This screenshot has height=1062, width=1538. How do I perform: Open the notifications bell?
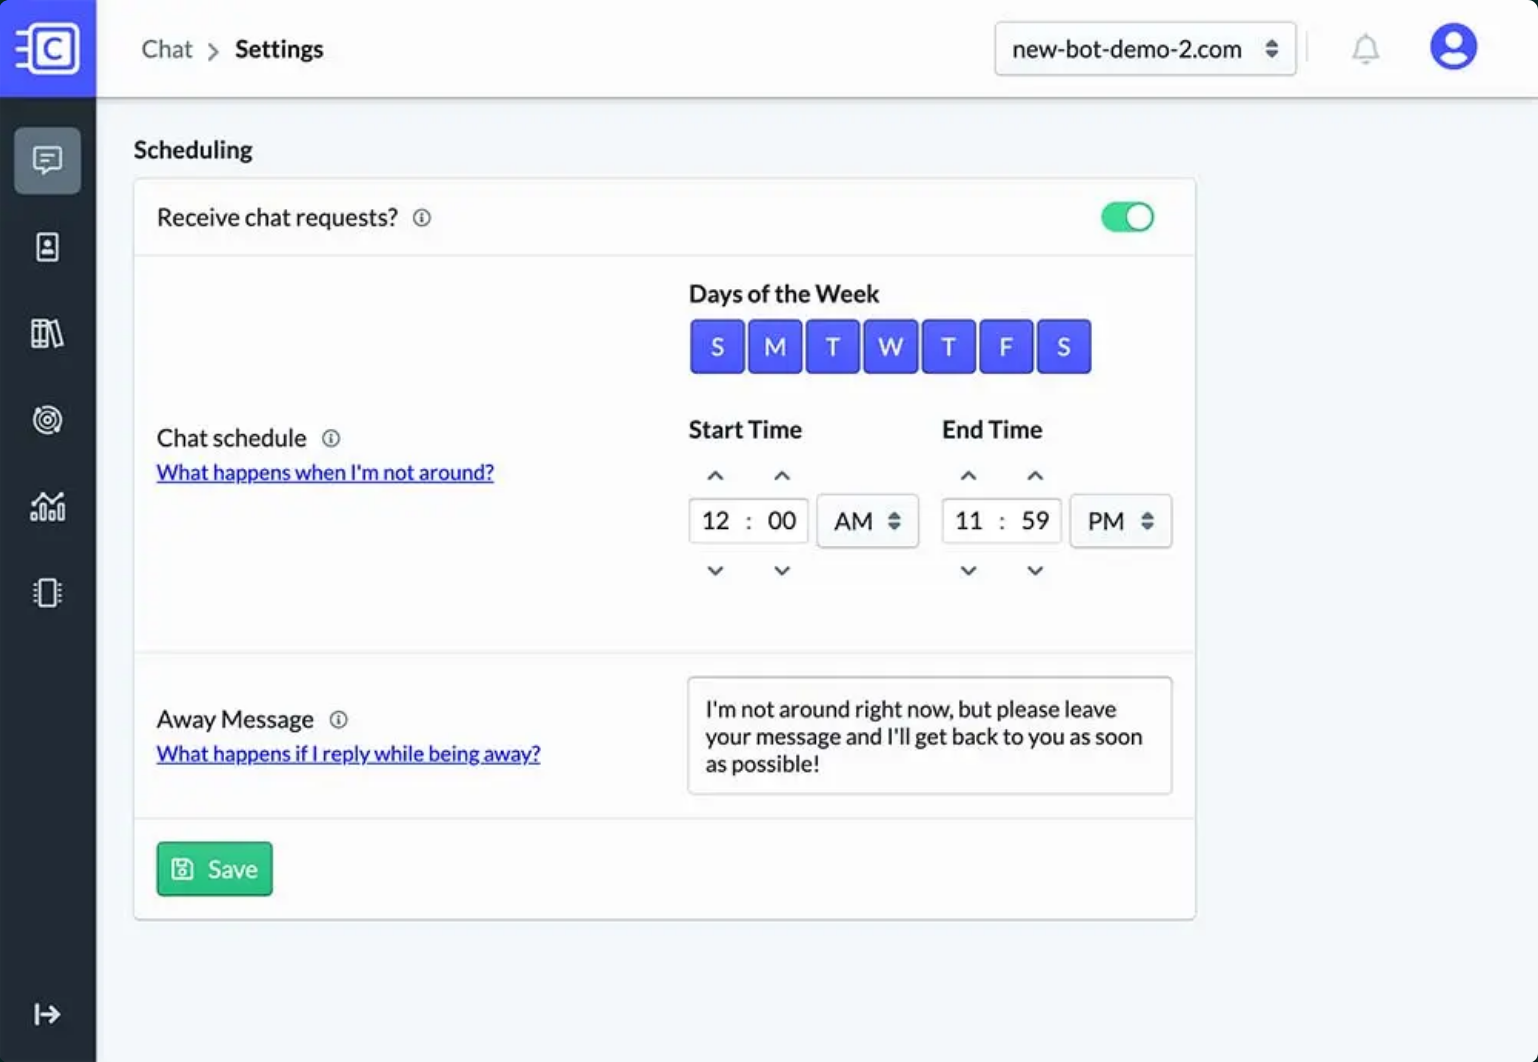(x=1365, y=48)
